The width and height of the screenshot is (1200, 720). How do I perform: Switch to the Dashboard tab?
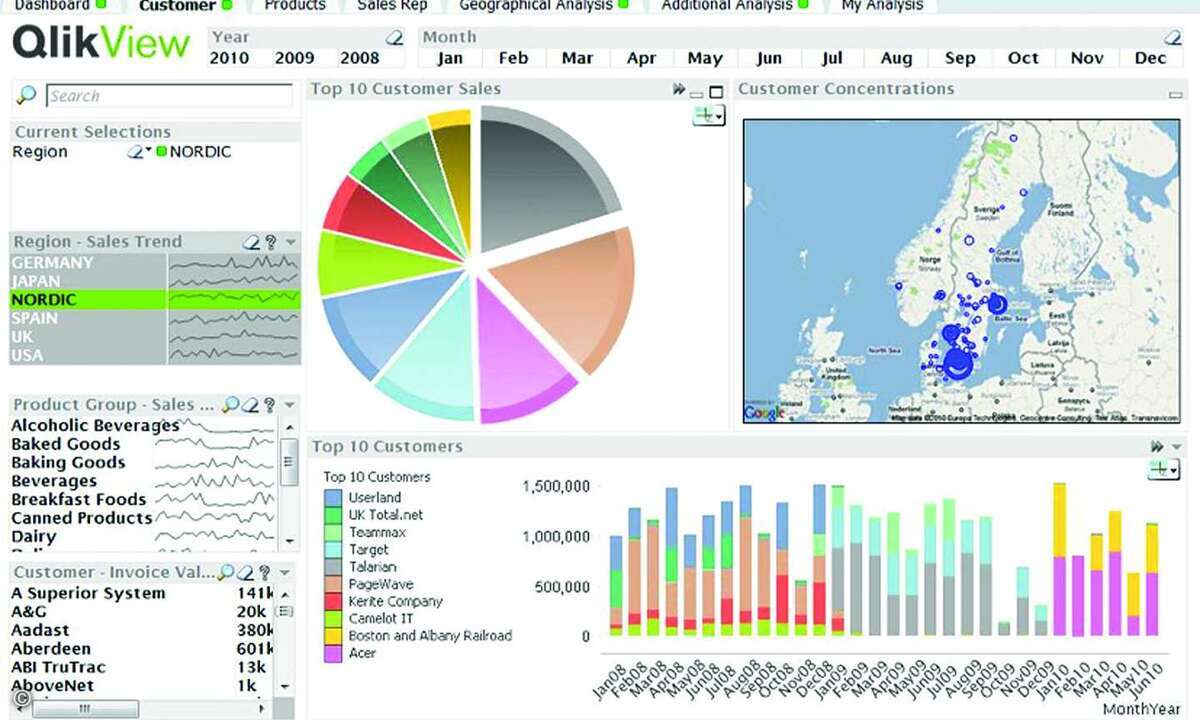[60, 5]
